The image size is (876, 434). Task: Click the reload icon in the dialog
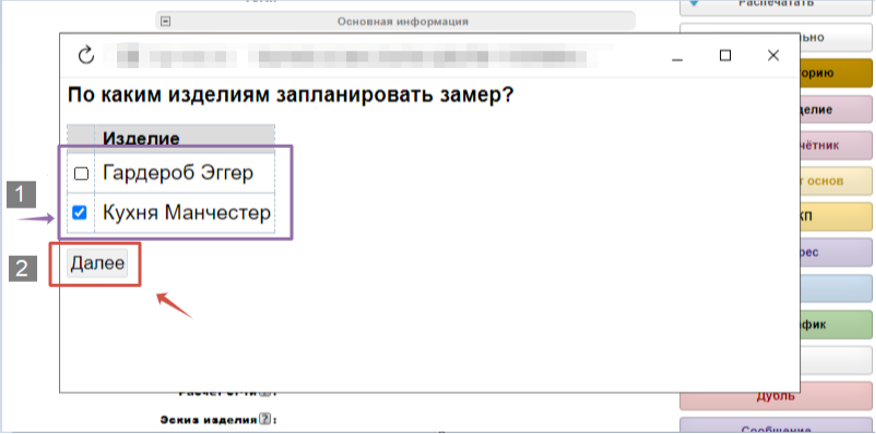coord(85,55)
